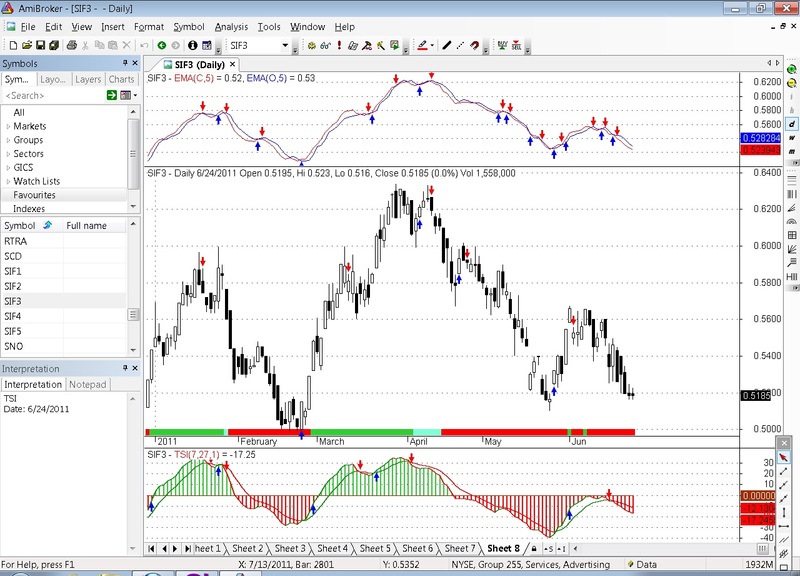Expand the Sectors tree node

tap(8, 154)
